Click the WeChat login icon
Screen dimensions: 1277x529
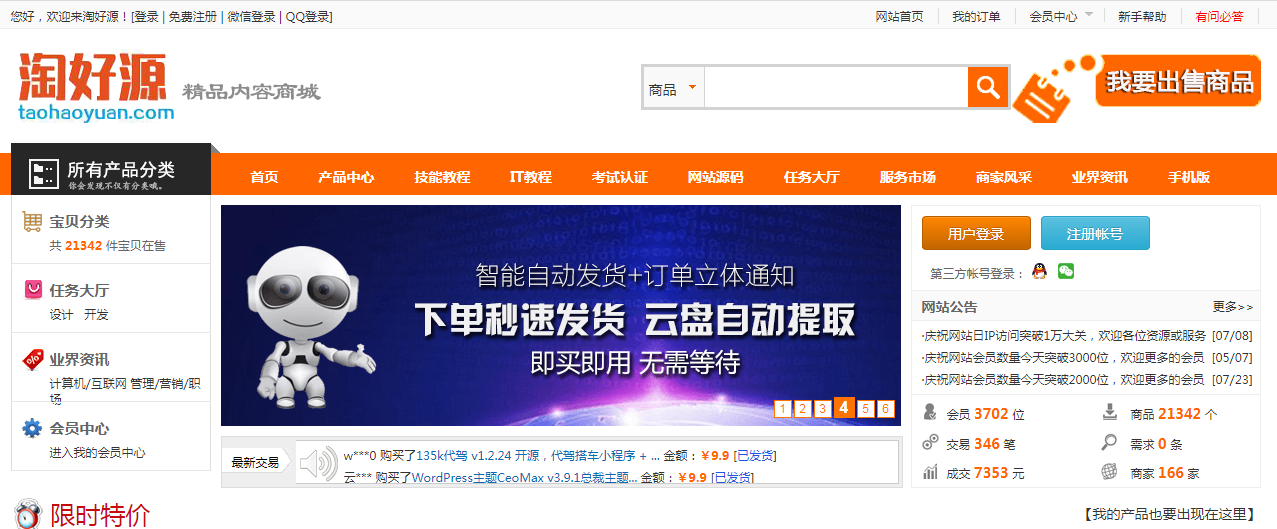(x=1066, y=272)
